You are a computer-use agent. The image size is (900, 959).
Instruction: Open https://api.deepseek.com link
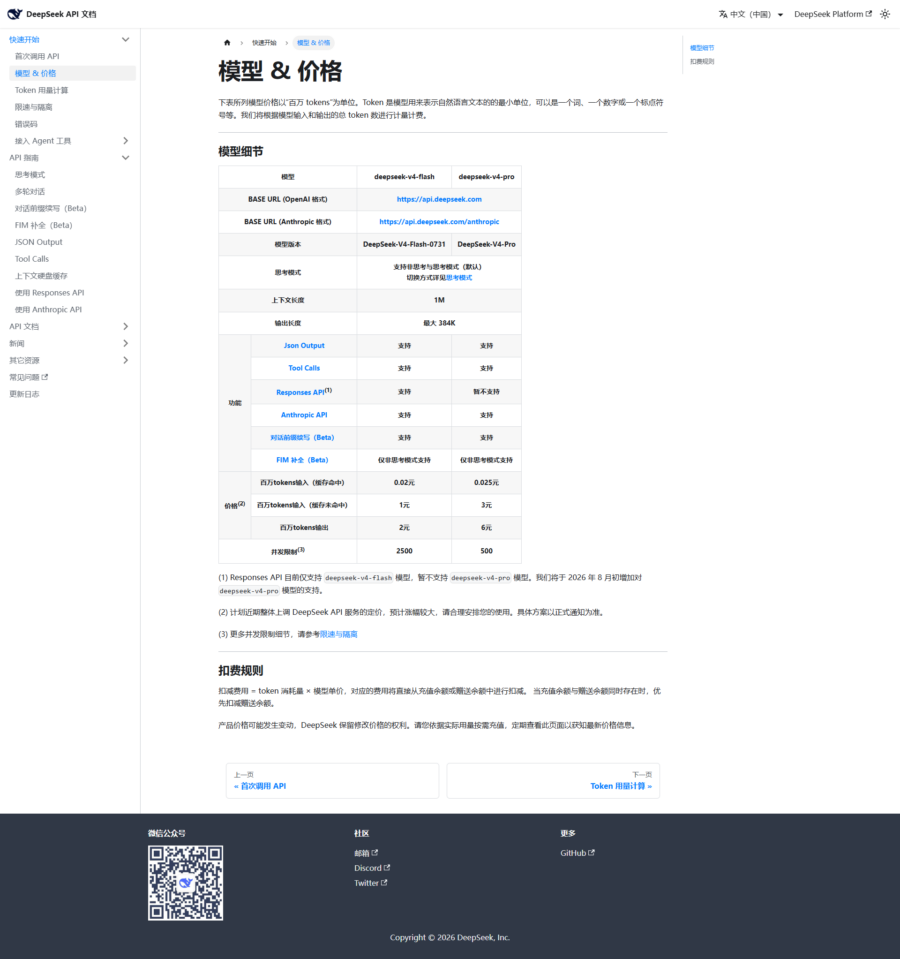(x=439, y=199)
